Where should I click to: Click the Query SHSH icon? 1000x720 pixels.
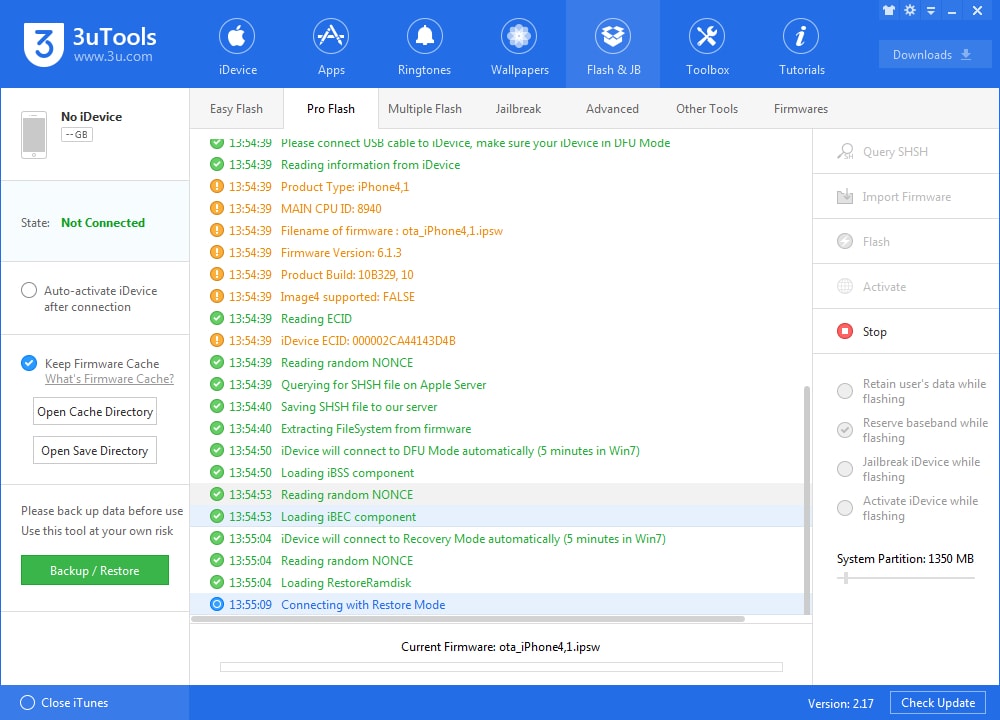pos(845,152)
